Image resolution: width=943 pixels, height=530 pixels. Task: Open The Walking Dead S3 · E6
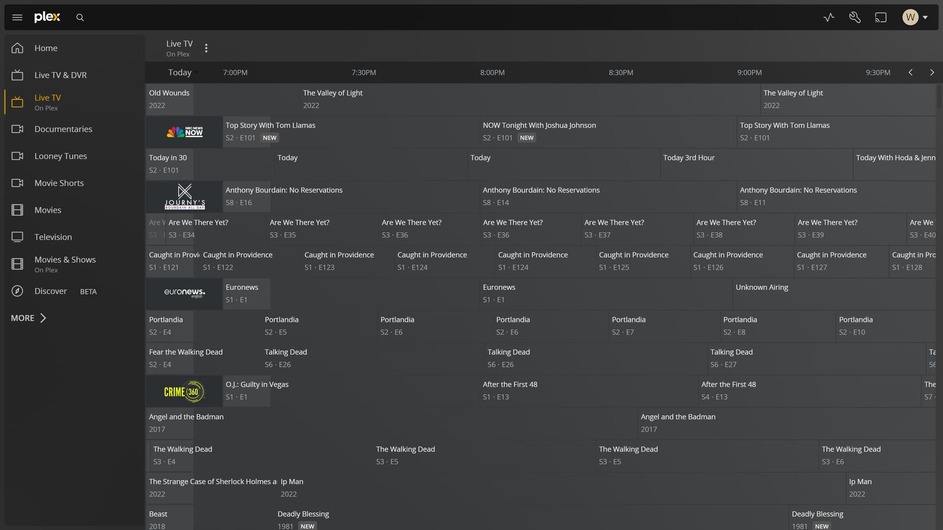[877, 455]
